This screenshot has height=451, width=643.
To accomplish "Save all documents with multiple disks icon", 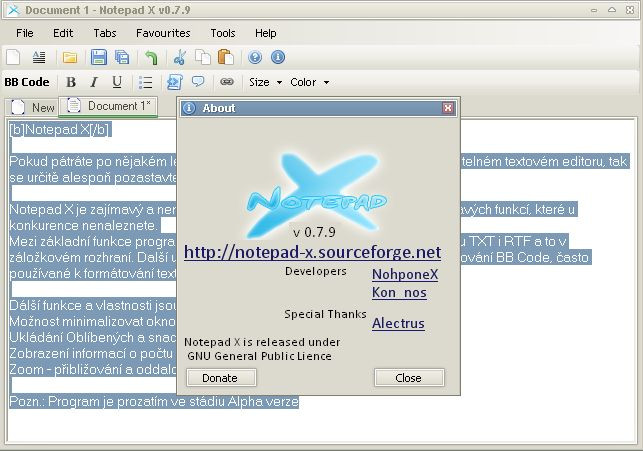I will pyautogui.click(x=122, y=57).
